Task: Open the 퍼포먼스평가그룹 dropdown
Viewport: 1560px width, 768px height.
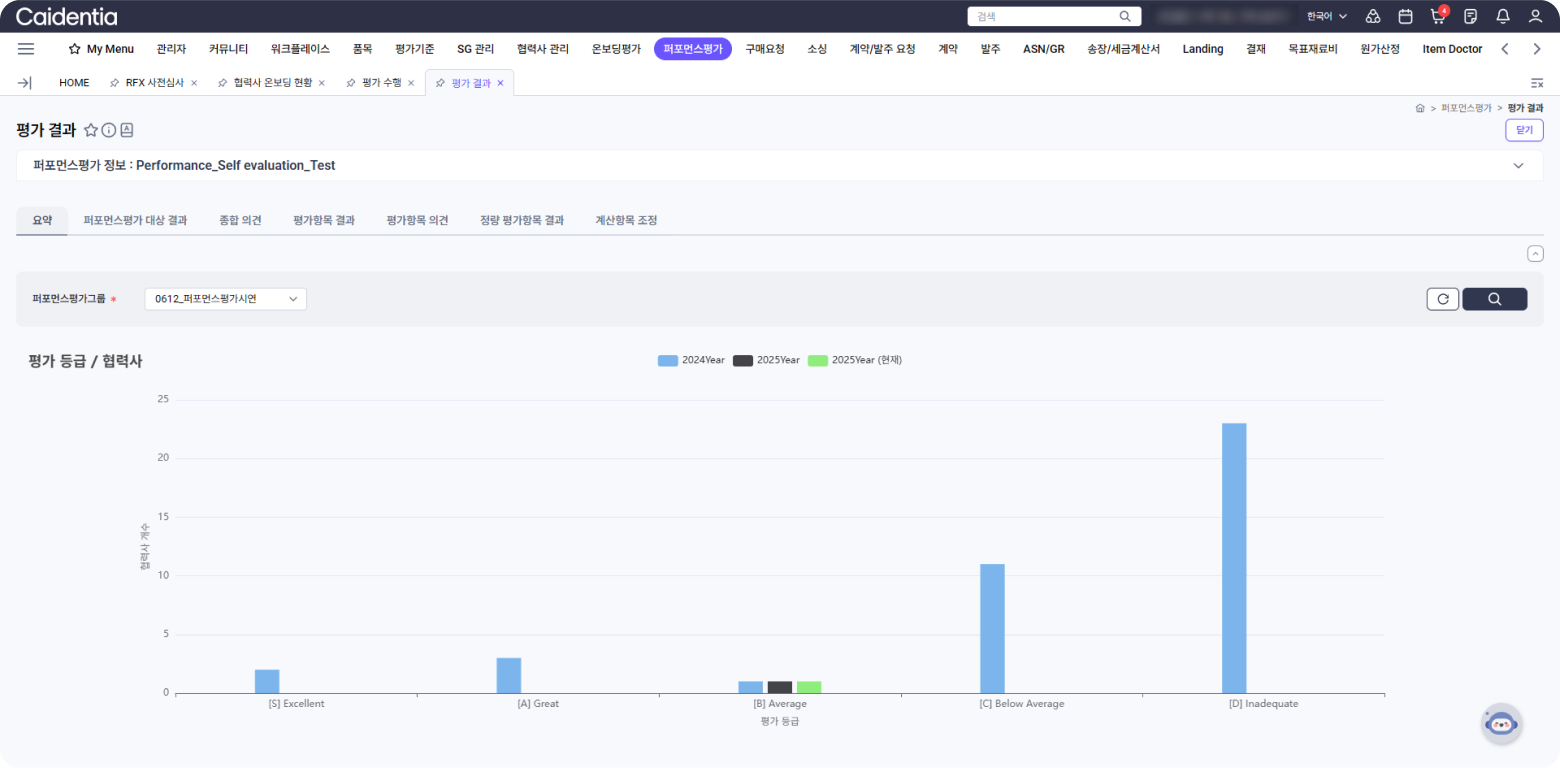Action: pyautogui.click(x=226, y=299)
